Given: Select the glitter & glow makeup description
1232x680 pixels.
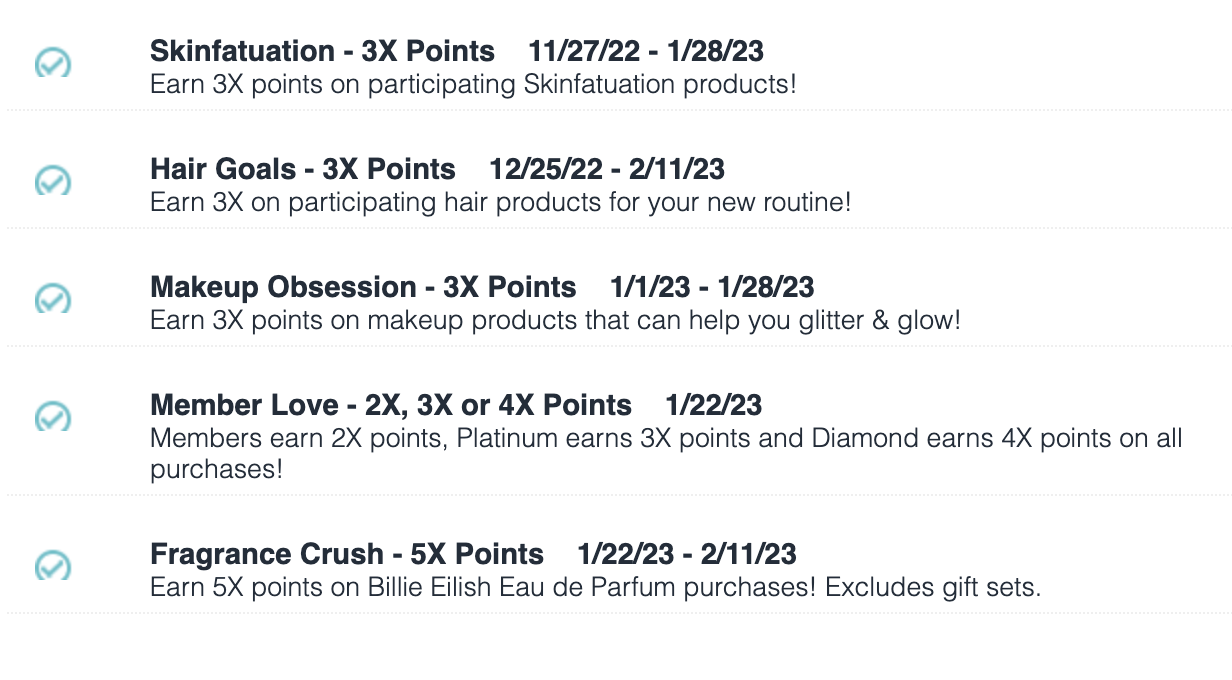Looking at the screenshot, I should click(x=555, y=320).
